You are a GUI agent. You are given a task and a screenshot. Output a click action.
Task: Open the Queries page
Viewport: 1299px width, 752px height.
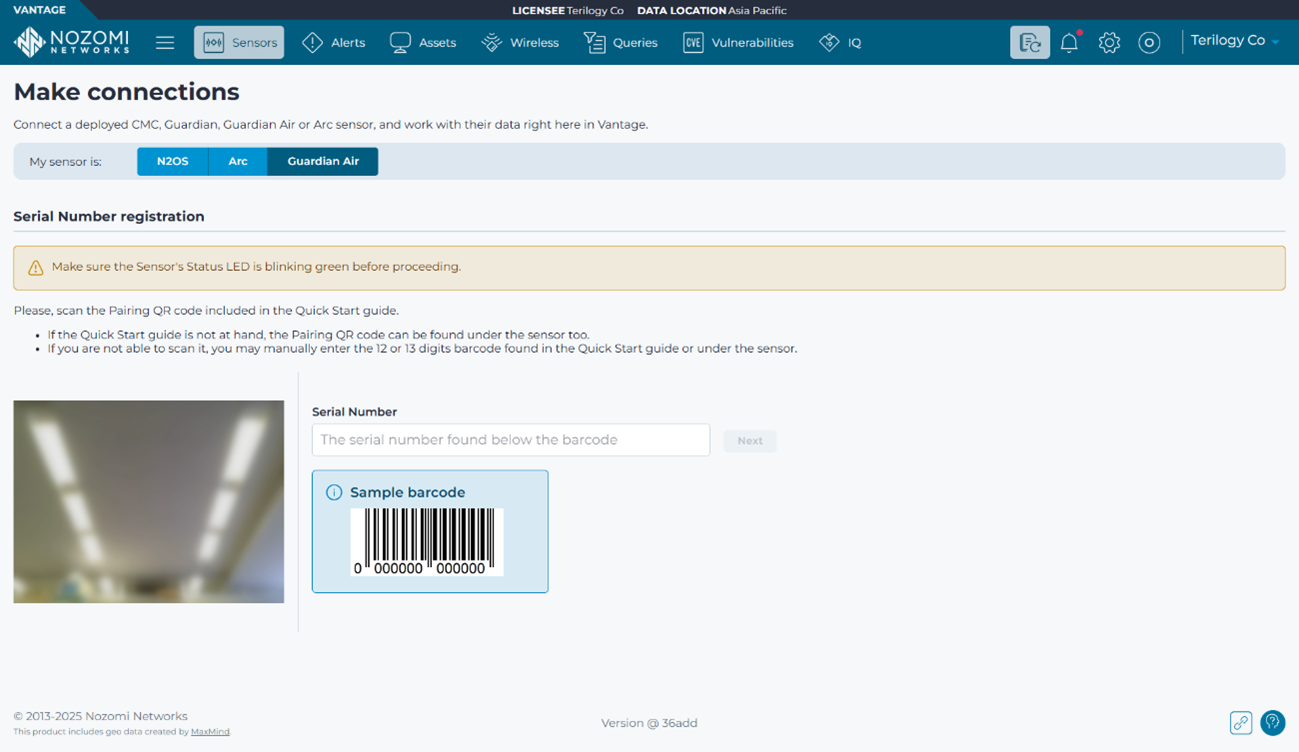tap(621, 42)
